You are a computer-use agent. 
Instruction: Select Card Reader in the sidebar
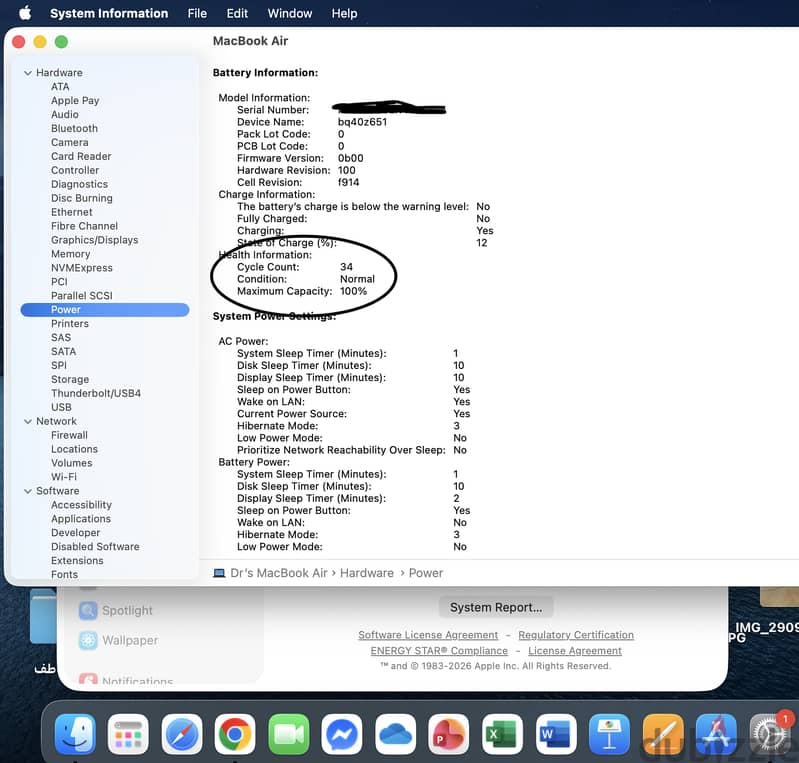pyautogui.click(x=81, y=156)
